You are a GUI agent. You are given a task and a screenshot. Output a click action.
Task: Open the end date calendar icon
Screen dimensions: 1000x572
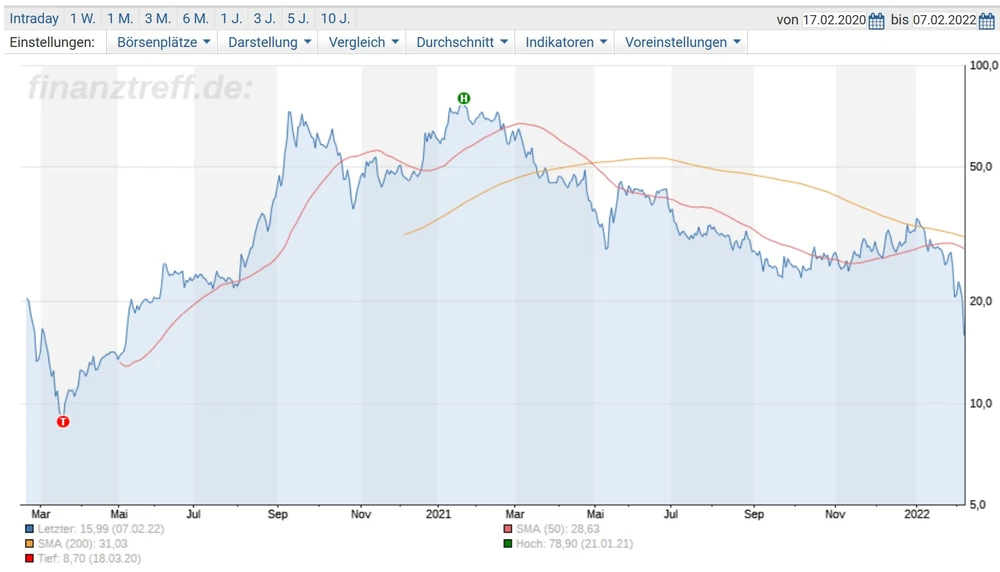coord(986,21)
